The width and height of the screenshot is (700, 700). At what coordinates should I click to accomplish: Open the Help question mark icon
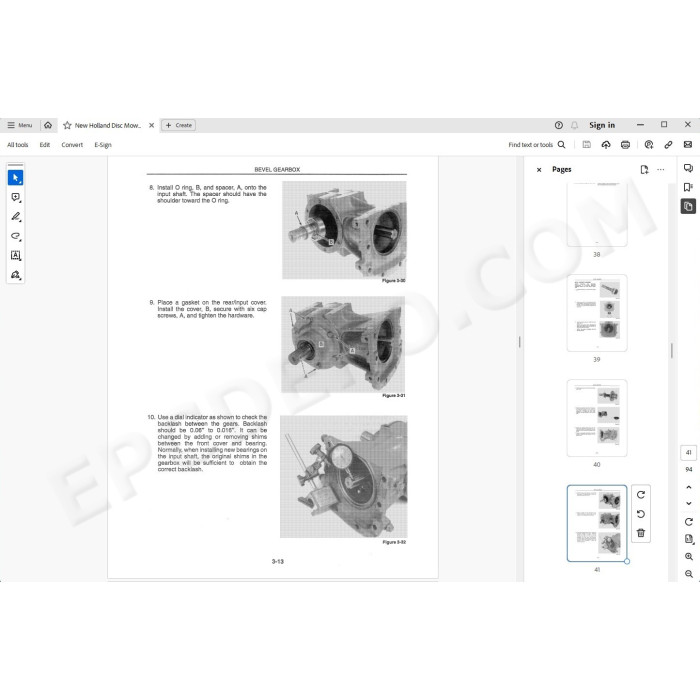(558, 125)
